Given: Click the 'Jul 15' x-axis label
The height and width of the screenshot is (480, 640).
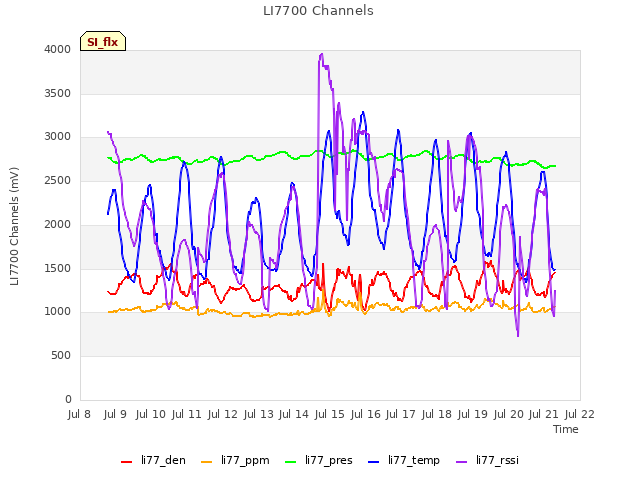Looking at the screenshot, I should [330, 414].
